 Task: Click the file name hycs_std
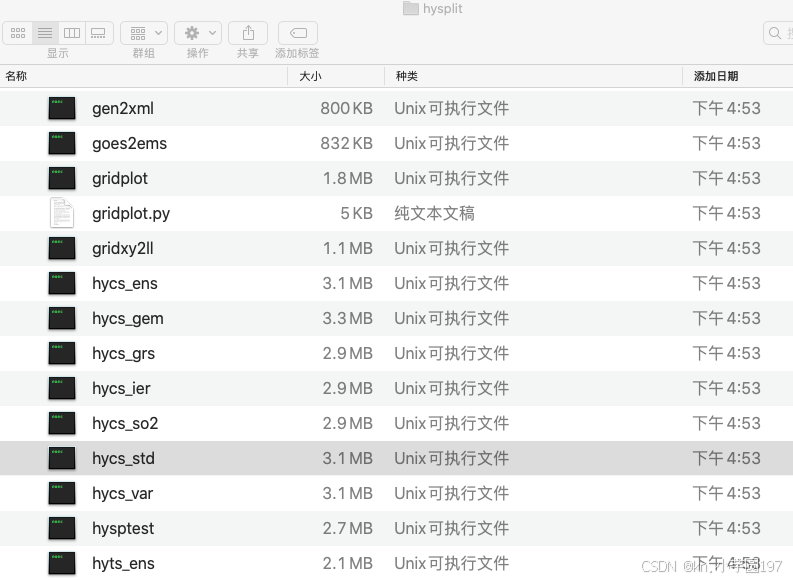[x=123, y=459]
